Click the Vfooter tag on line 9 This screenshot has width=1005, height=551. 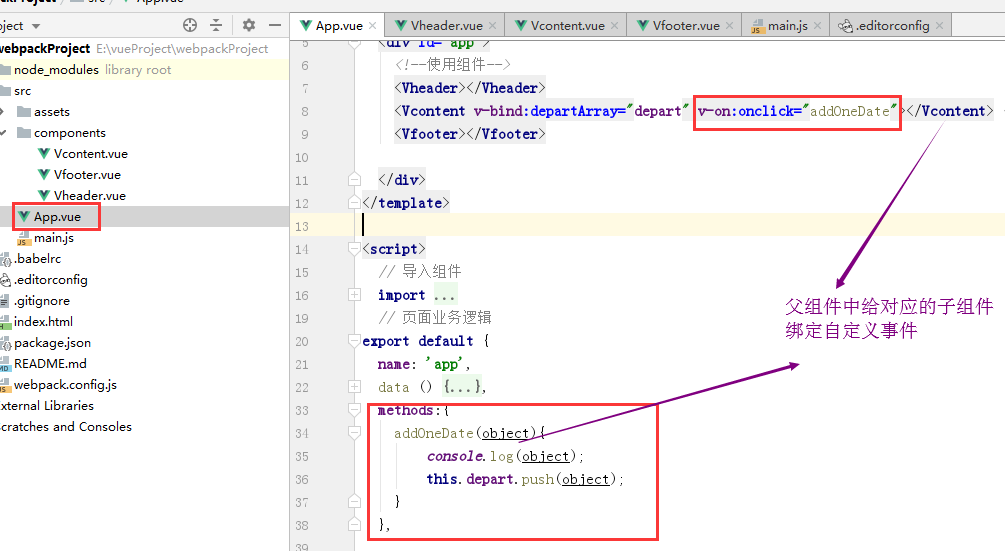[470, 134]
